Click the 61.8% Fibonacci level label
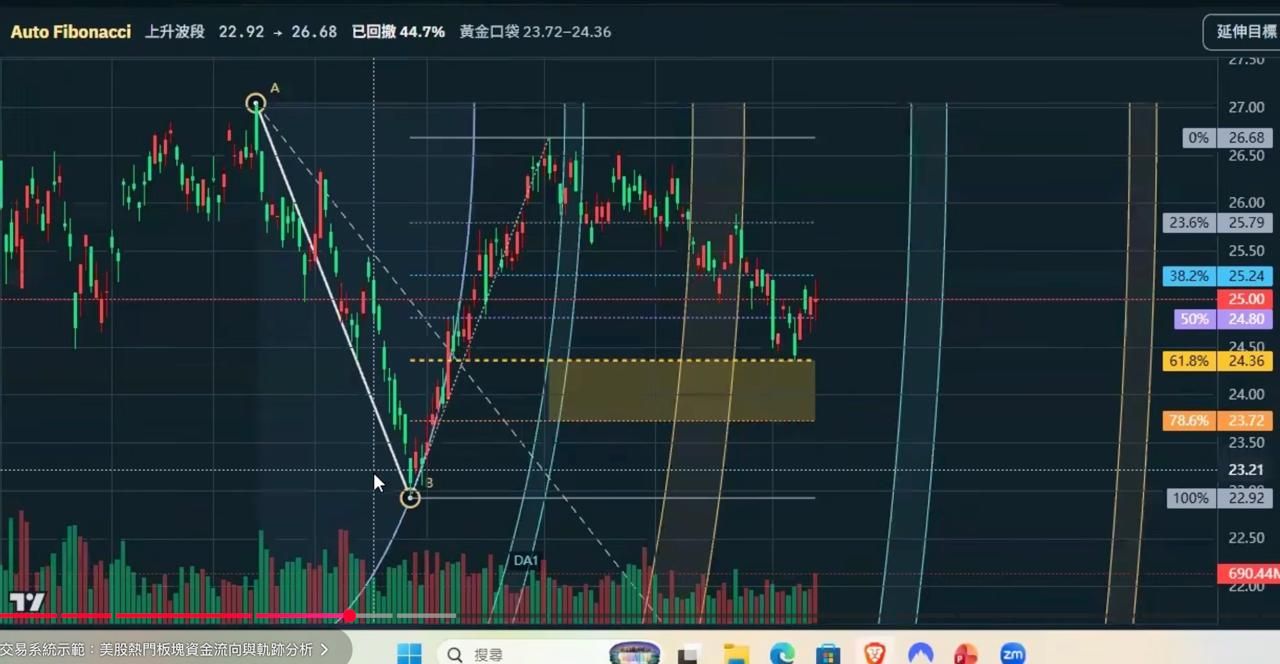The image size is (1280, 664). coord(1188,361)
